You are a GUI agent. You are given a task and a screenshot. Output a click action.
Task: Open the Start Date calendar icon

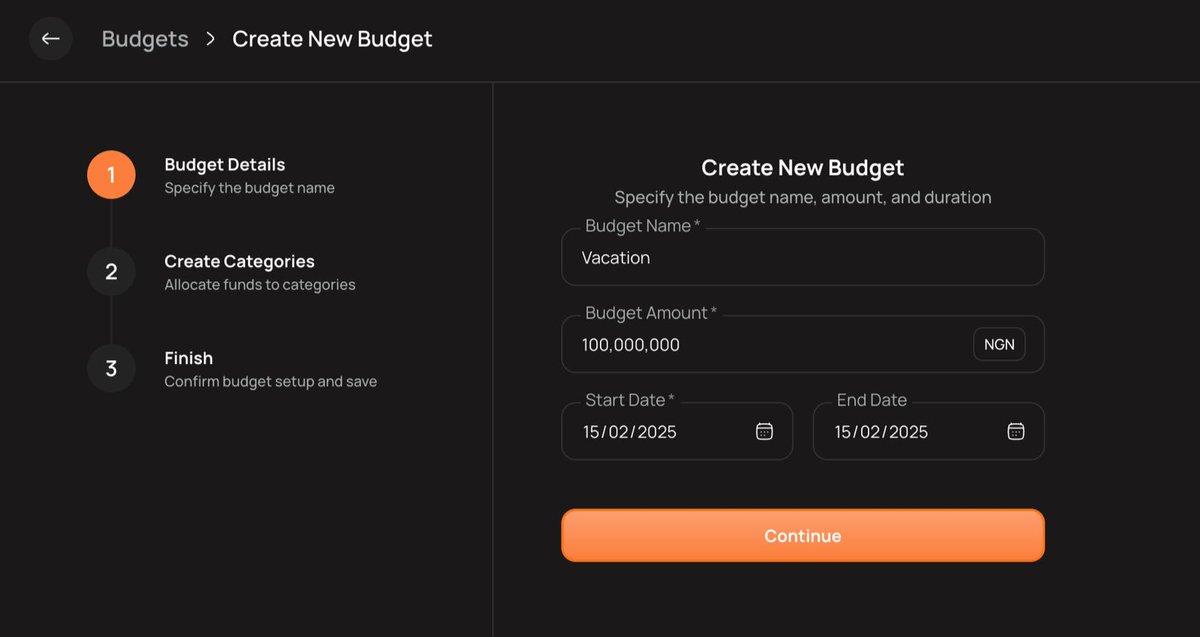764,431
